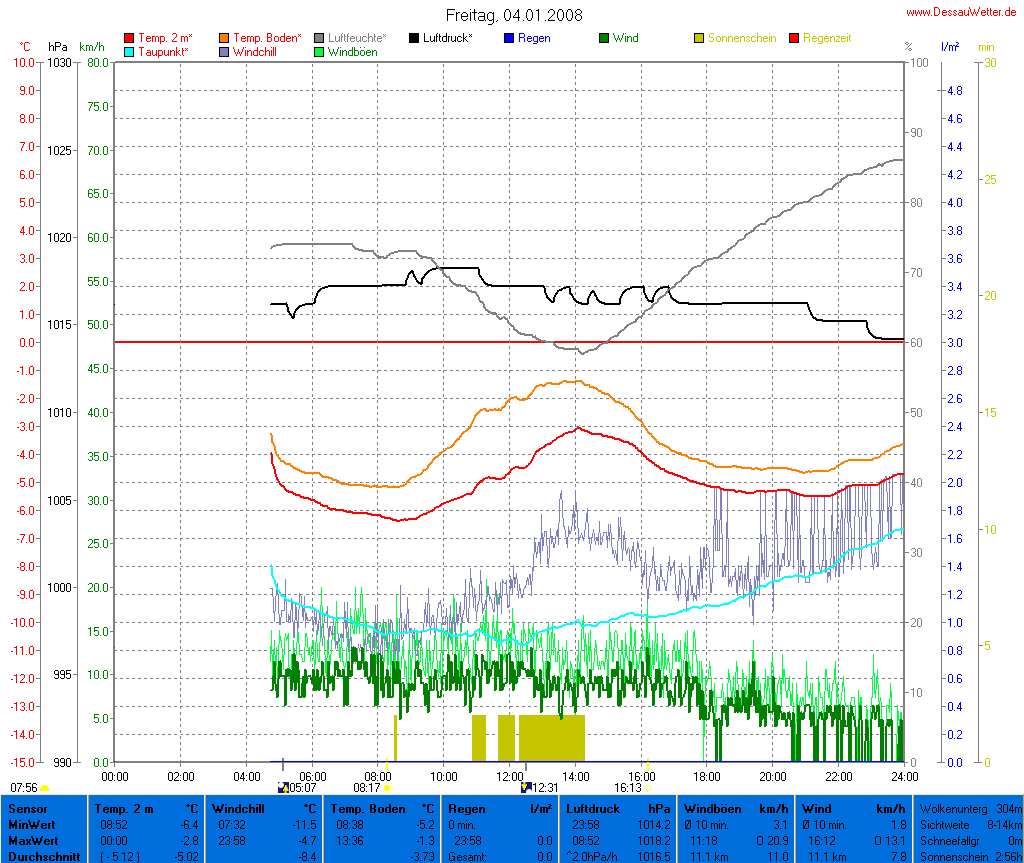Click the cyan Taupunkt legend square
Viewport: 1024px width, 863px height.
click(129, 51)
